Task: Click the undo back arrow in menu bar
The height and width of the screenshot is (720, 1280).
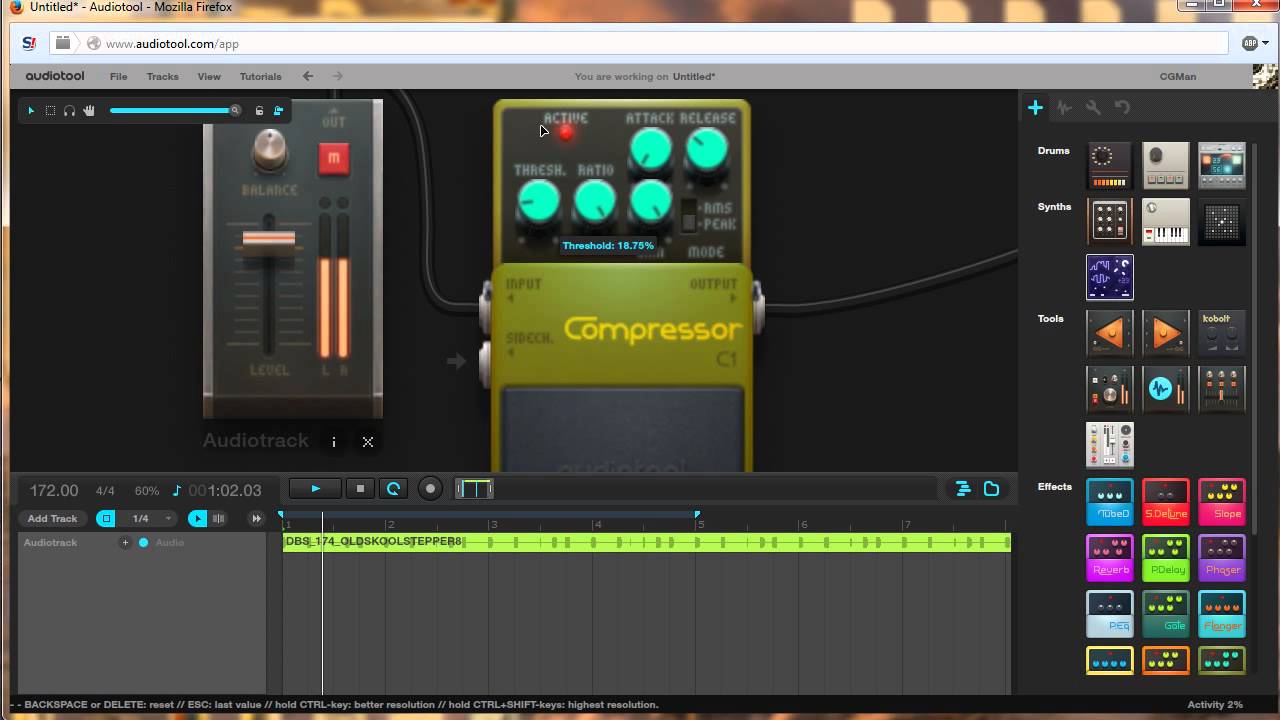Action: (308, 76)
